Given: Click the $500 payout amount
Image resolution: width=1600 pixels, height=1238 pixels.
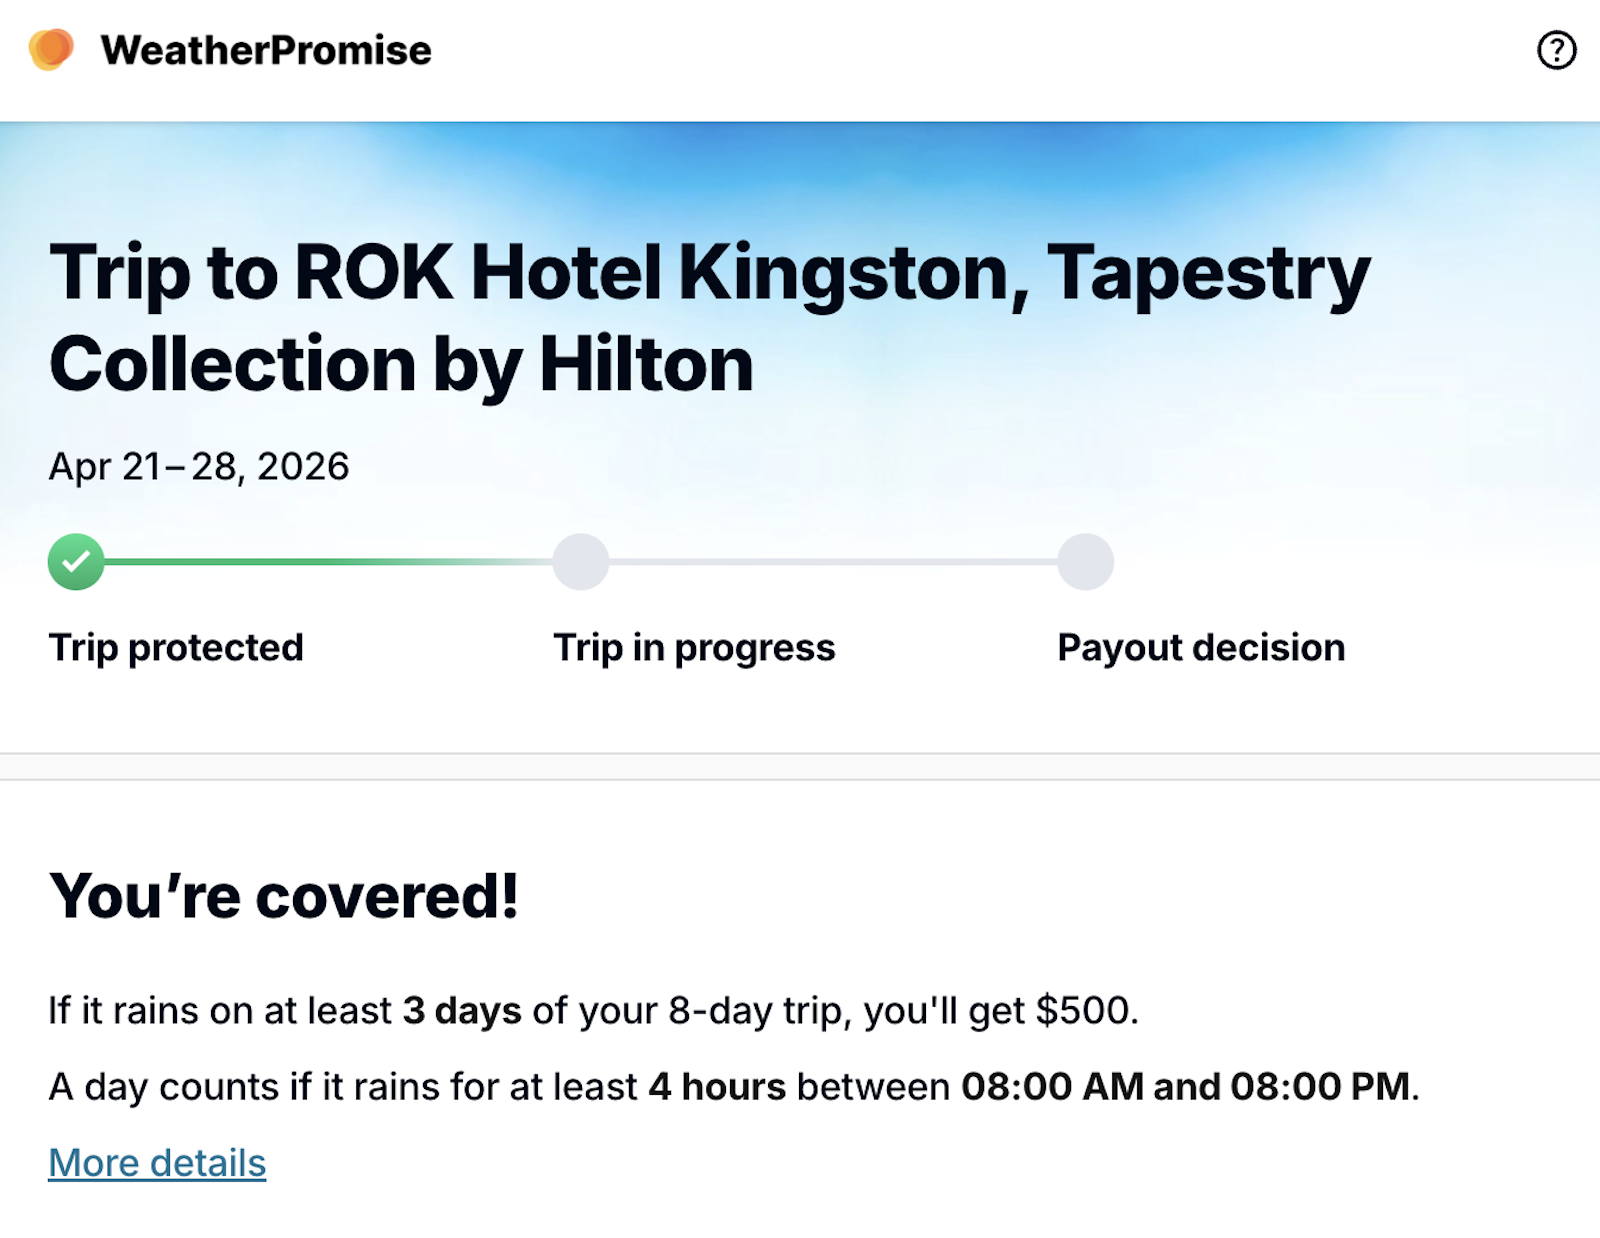Looking at the screenshot, I should coord(1083,1011).
